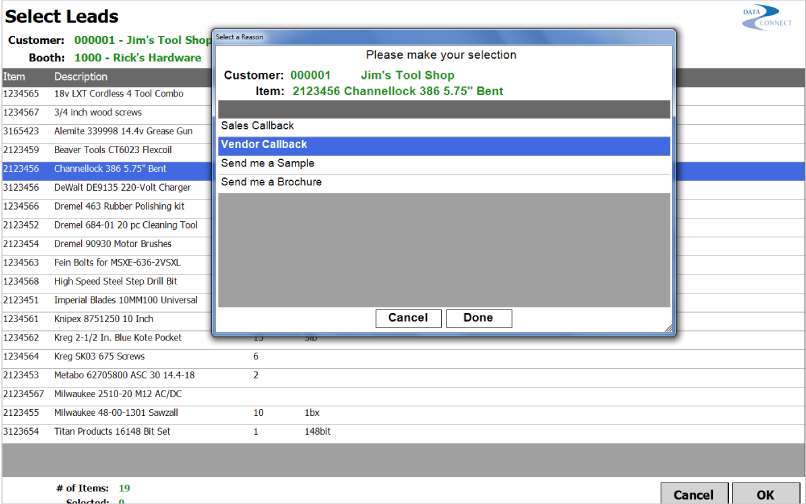This screenshot has height=504, width=806.
Task: Click booth 1000 - Rick's Hardware text
Action: [x=138, y=58]
